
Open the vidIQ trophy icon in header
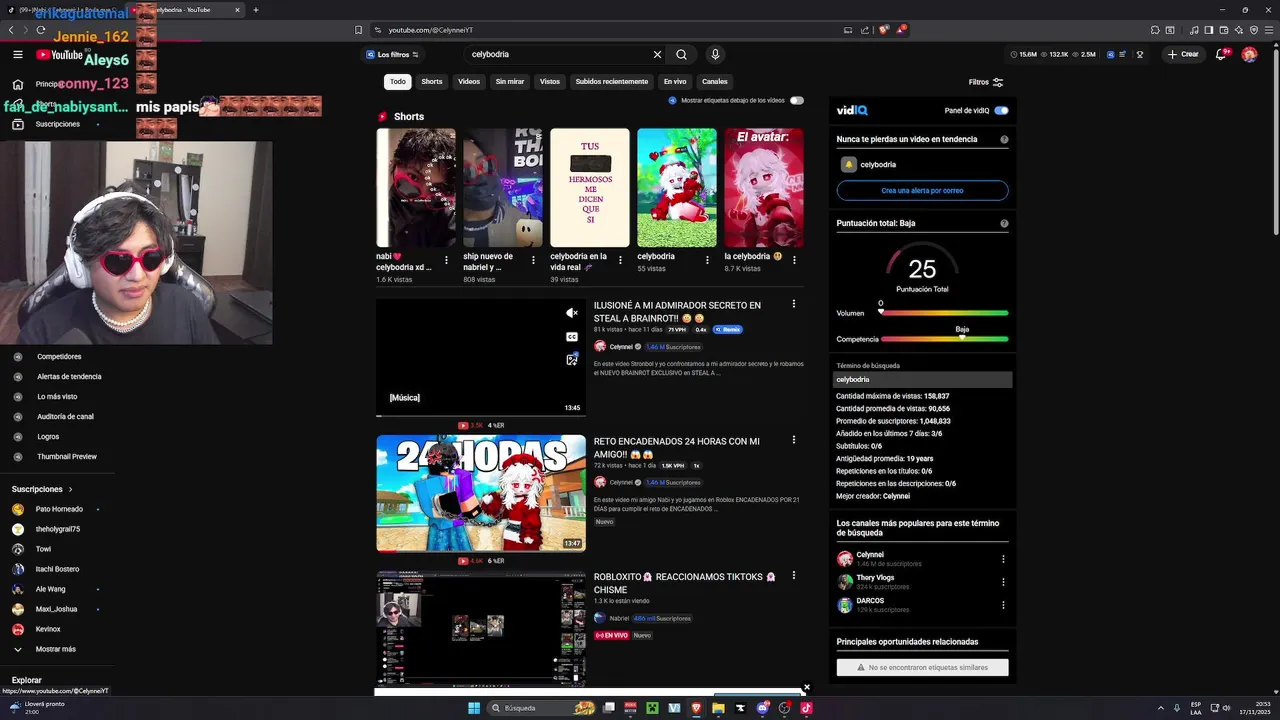coord(1140,54)
